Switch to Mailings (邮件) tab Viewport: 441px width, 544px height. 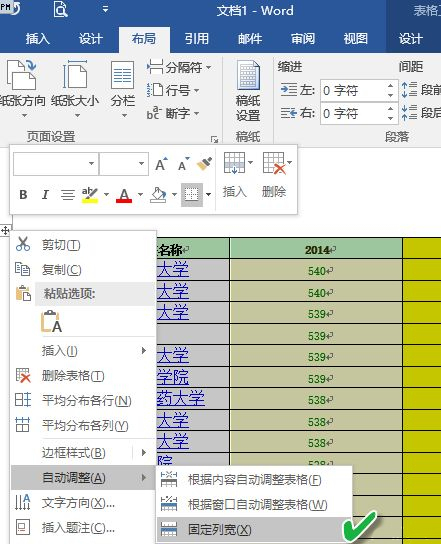click(x=250, y=39)
